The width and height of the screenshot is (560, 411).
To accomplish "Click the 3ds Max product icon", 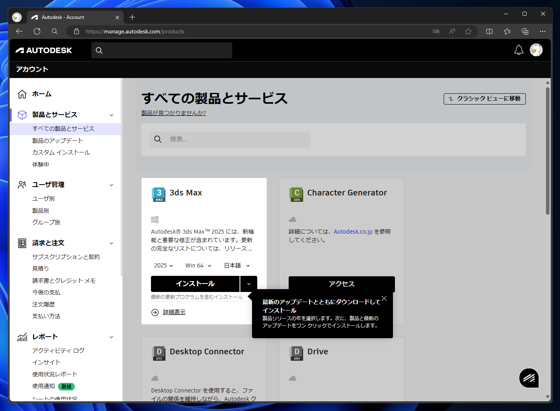I will [x=159, y=194].
